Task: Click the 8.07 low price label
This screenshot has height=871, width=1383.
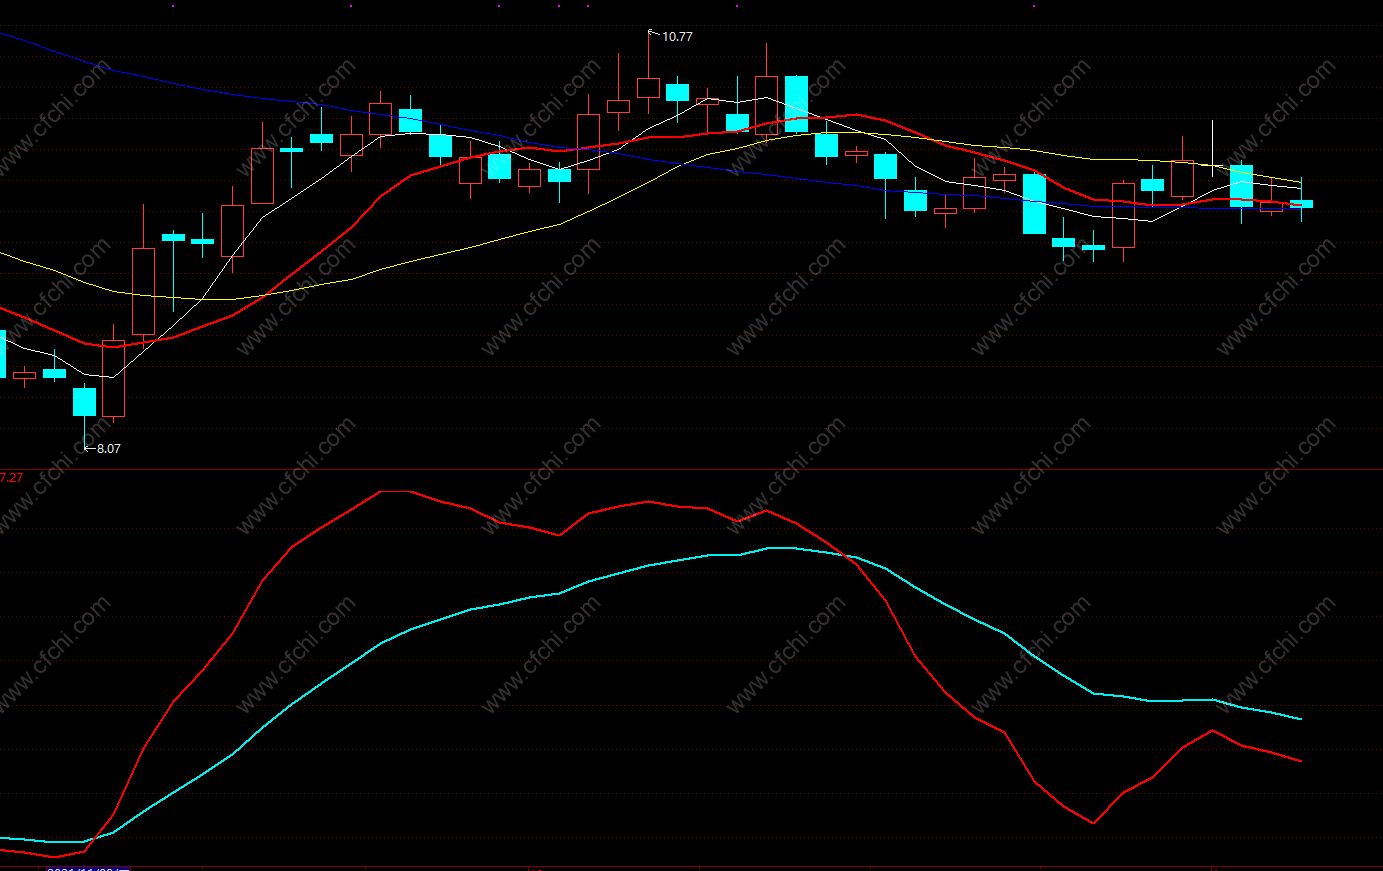Action: [x=108, y=449]
